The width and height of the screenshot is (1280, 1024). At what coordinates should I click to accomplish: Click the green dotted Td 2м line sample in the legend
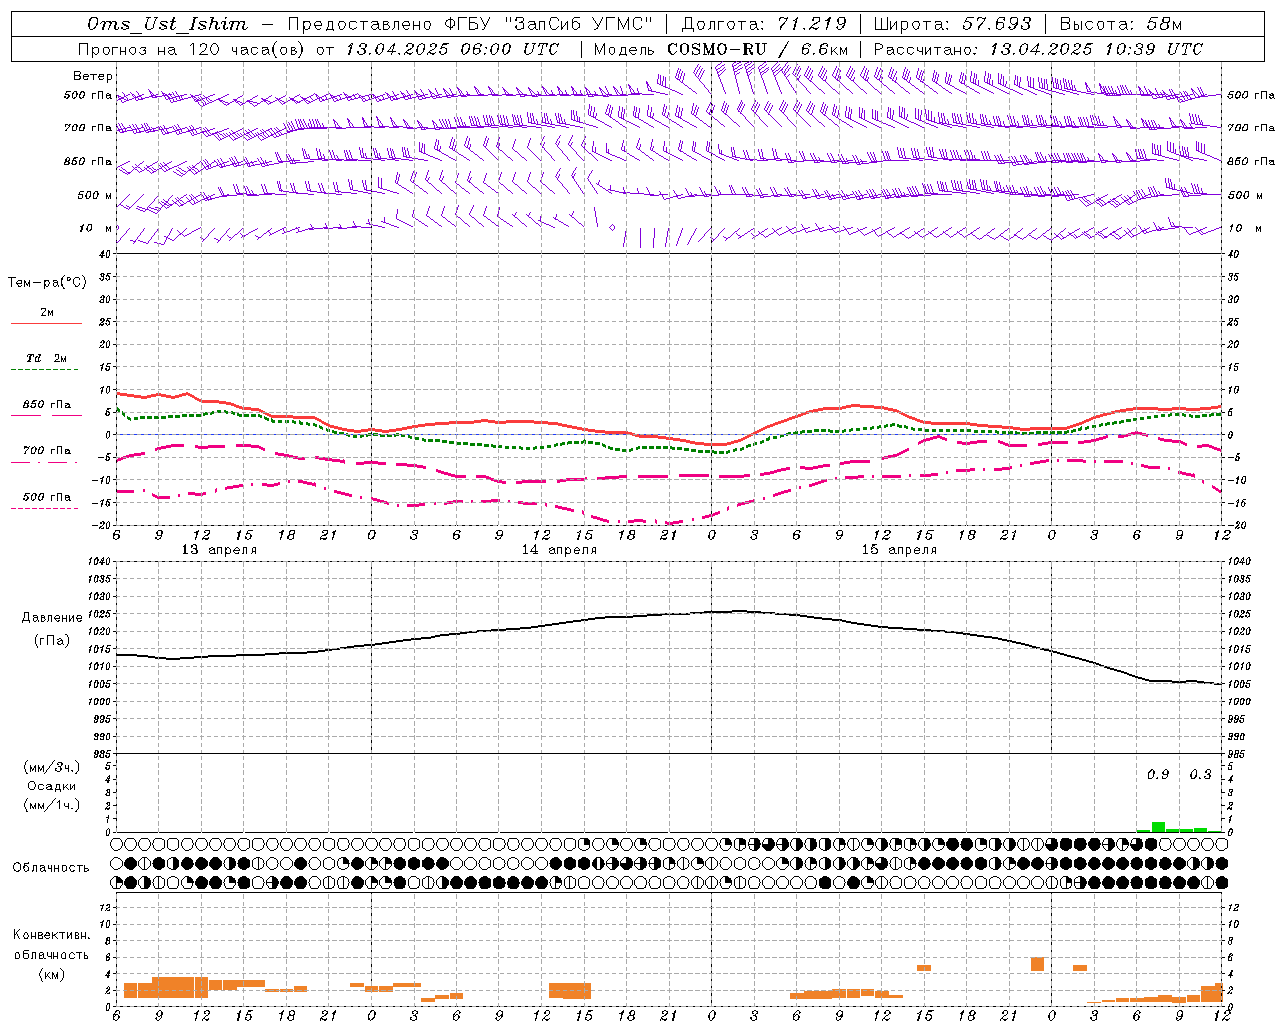tap(44, 370)
